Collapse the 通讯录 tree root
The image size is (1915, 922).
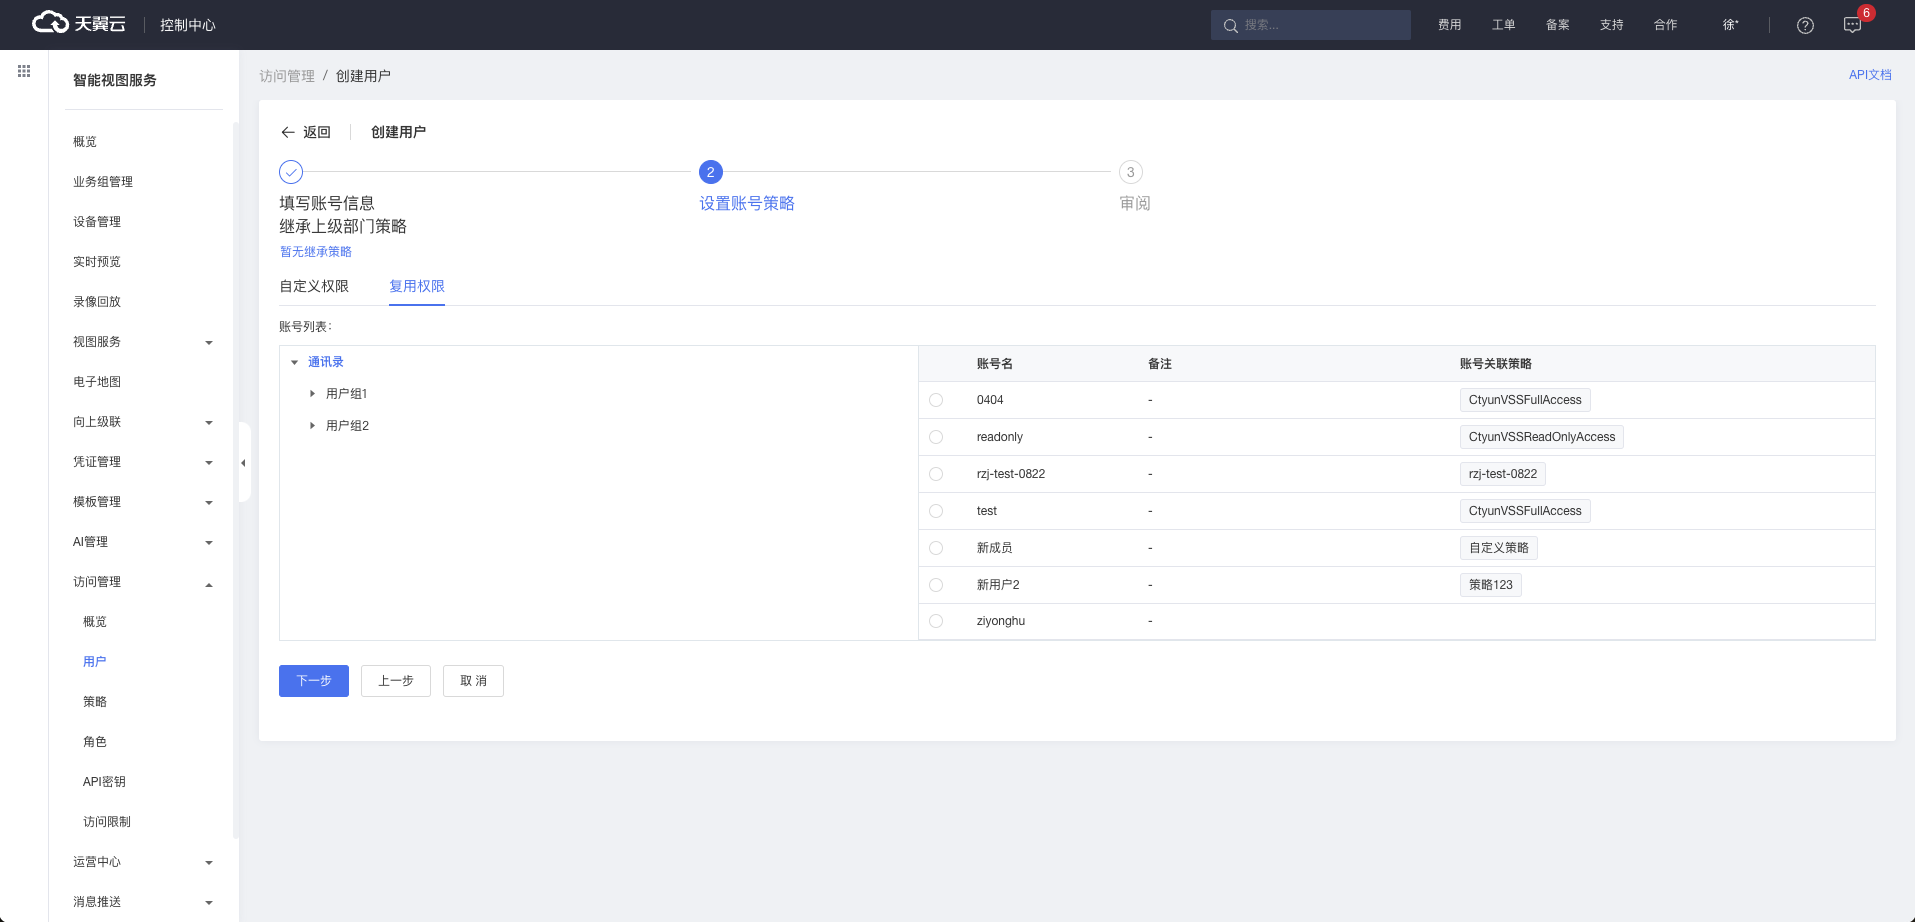[x=294, y=362]
